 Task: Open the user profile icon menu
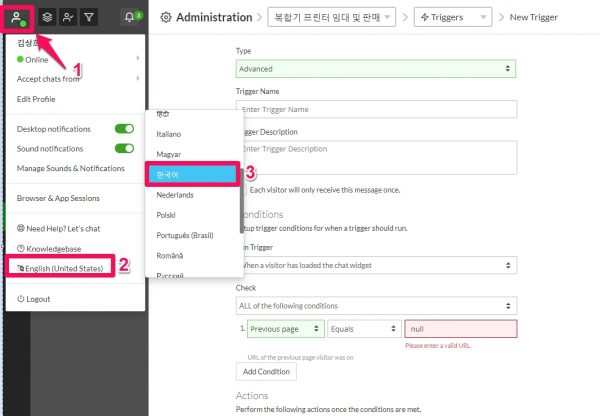pyautogui.click(x=18, y=18)
